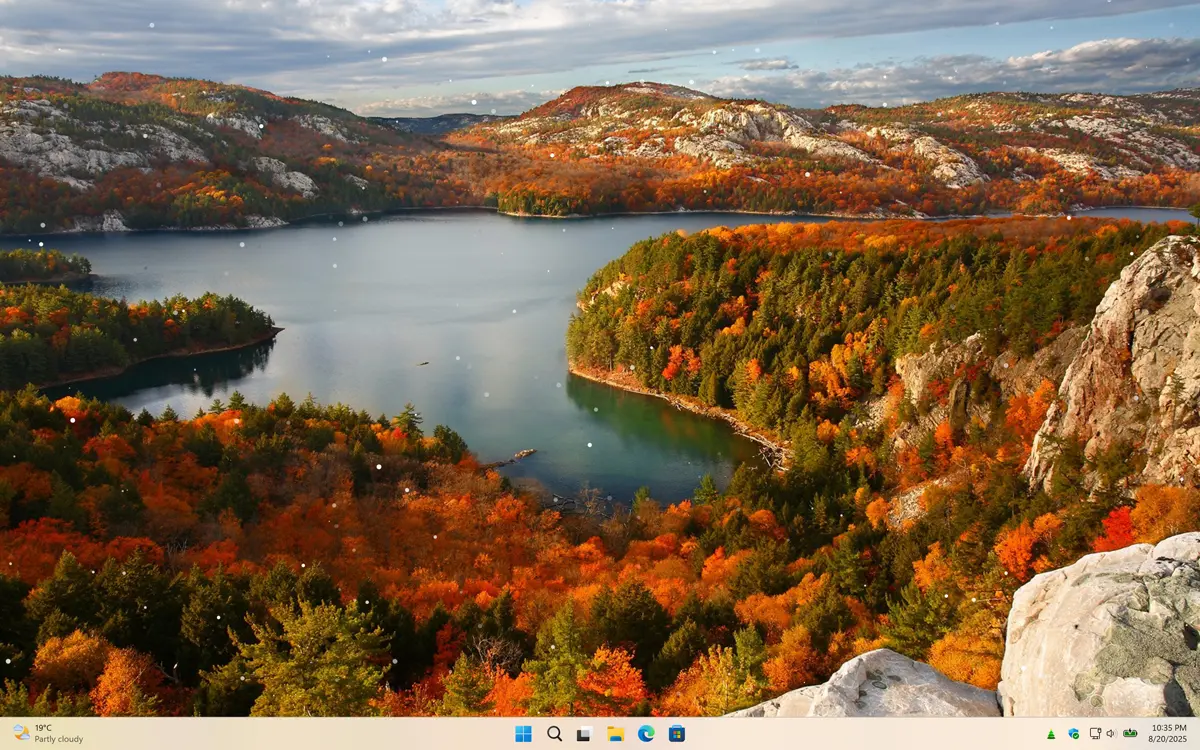Click the 10:35 PM clock time
The image size is (1200, 750).
(x=1169, y=728)
